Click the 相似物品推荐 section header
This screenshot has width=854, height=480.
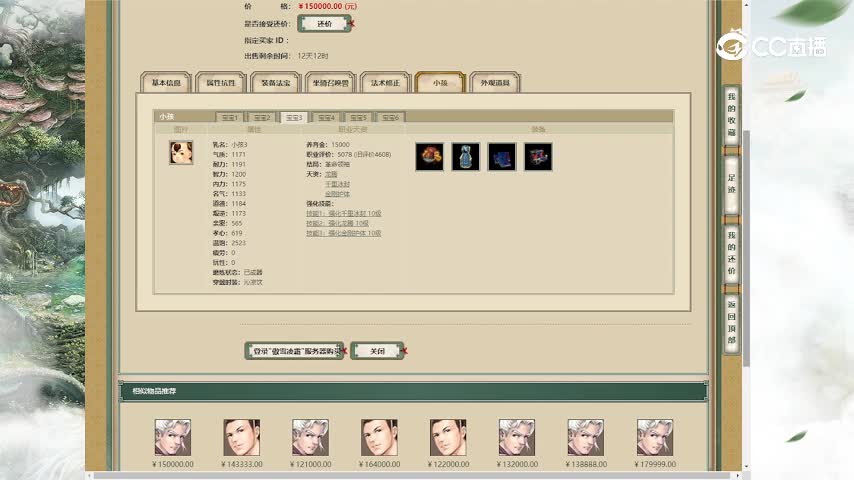[413, 391]
